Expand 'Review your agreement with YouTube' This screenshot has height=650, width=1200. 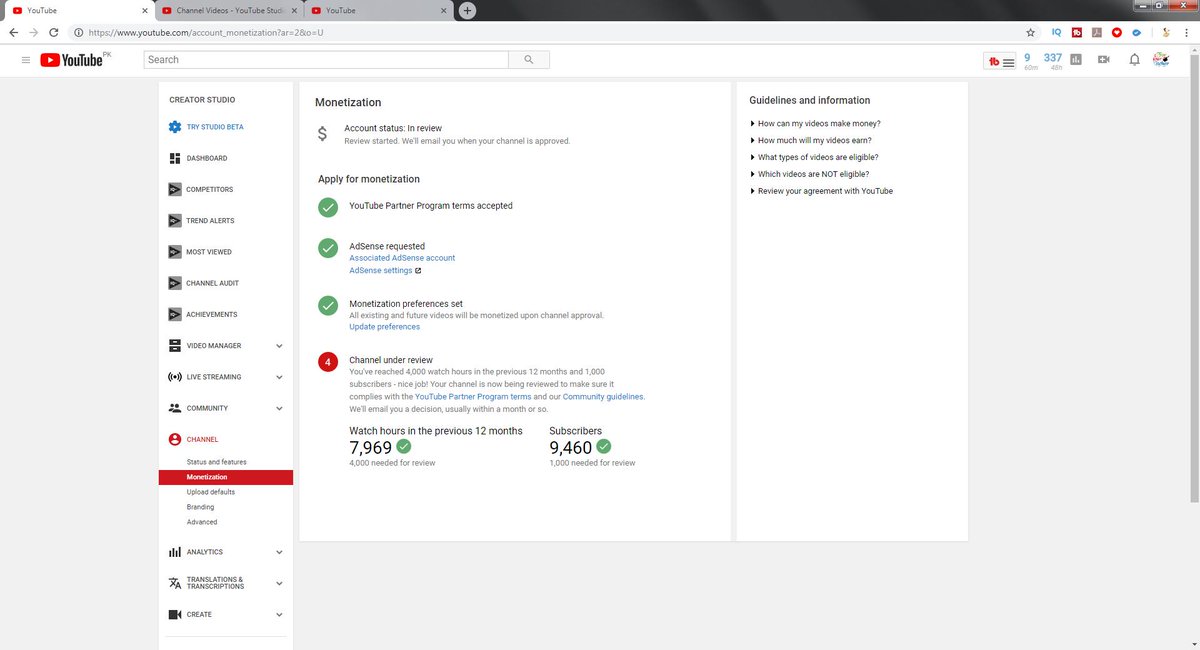pyautogui.click(x=821, y=191)
